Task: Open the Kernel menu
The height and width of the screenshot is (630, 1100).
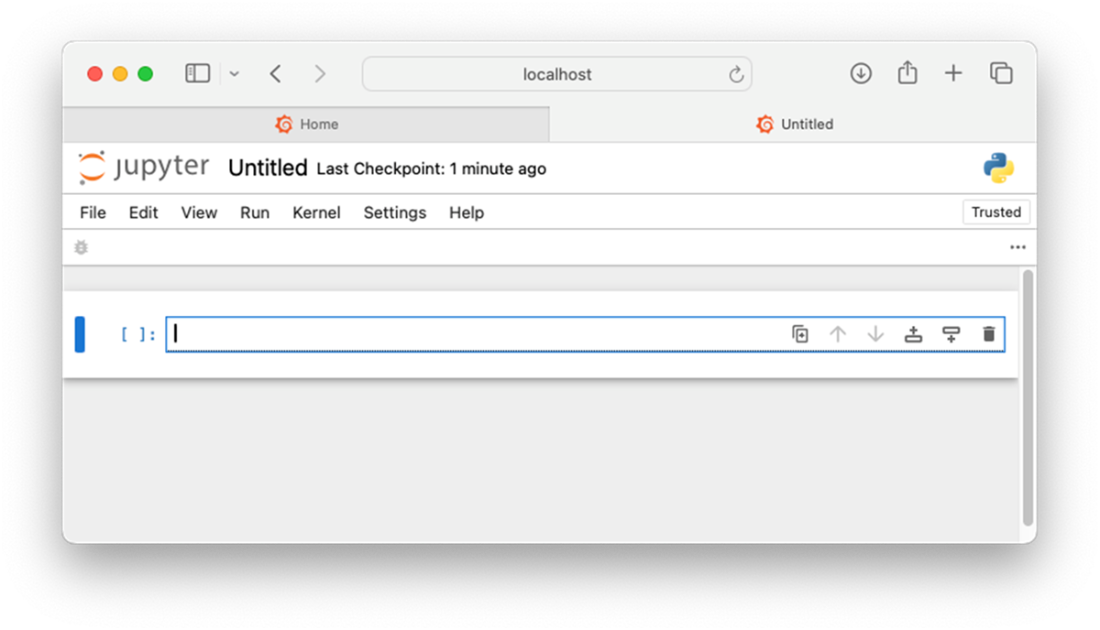Action: pos(316,212)
